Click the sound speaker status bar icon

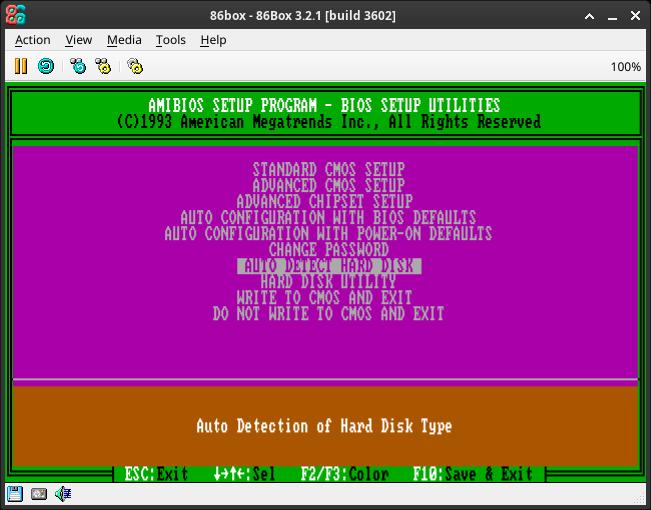(63, 494)
